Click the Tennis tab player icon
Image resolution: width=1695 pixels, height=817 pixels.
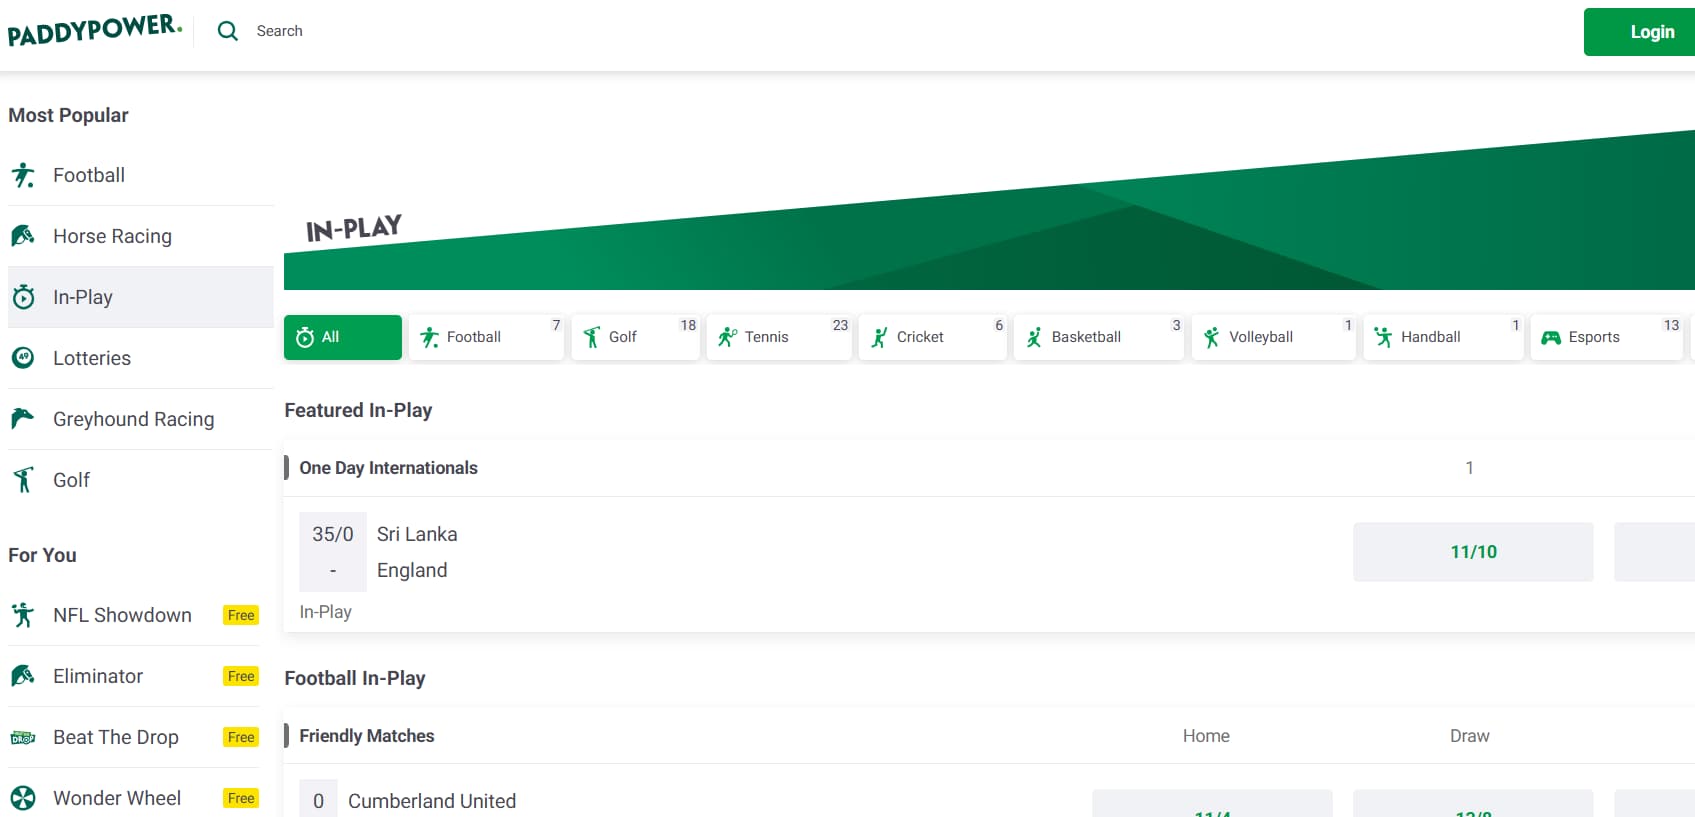(728, 338)
